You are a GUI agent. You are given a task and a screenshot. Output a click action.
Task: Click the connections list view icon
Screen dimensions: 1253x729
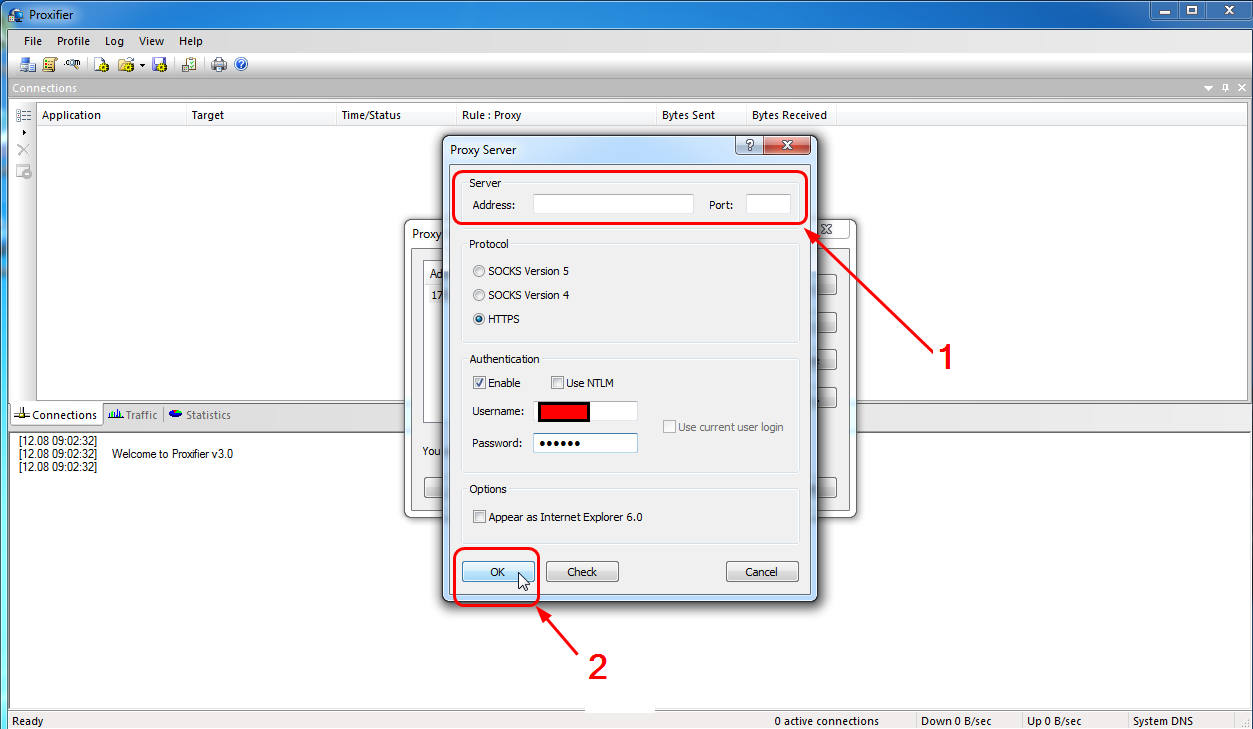tap(23, 115)
